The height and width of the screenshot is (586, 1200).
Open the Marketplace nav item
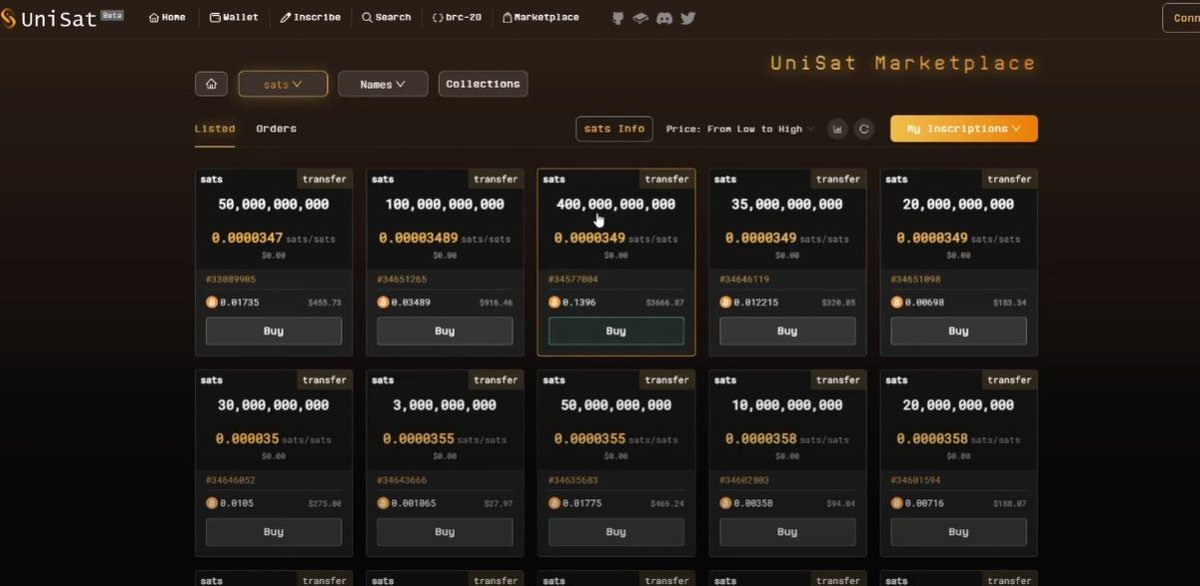coord(540,18)
